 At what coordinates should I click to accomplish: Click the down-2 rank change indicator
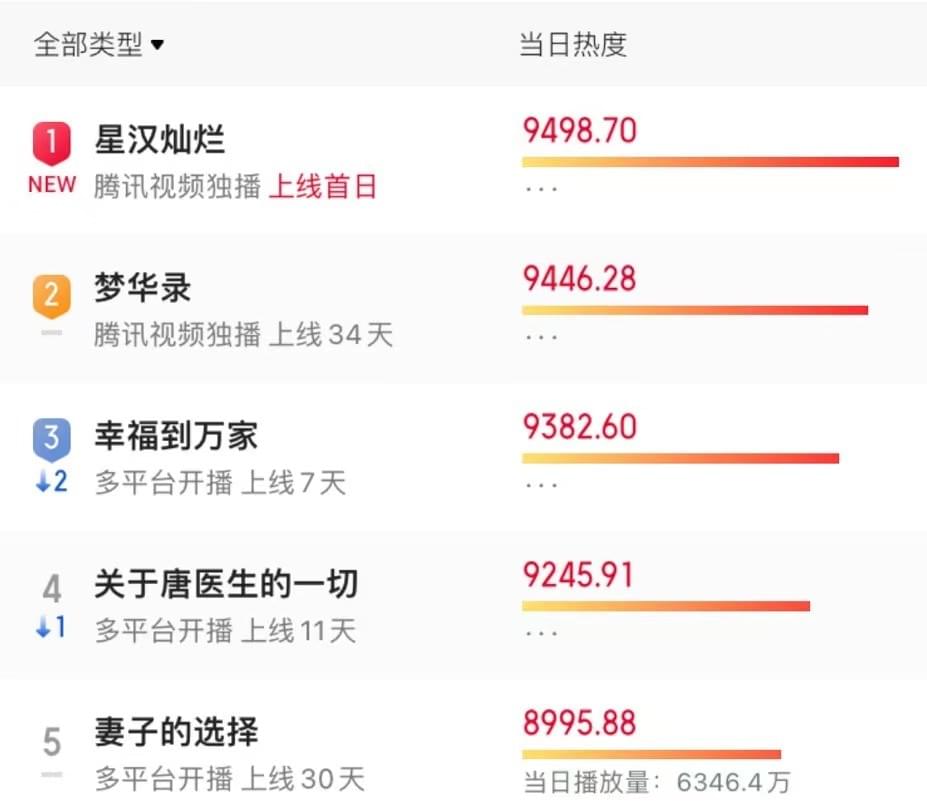click(52, 482)
